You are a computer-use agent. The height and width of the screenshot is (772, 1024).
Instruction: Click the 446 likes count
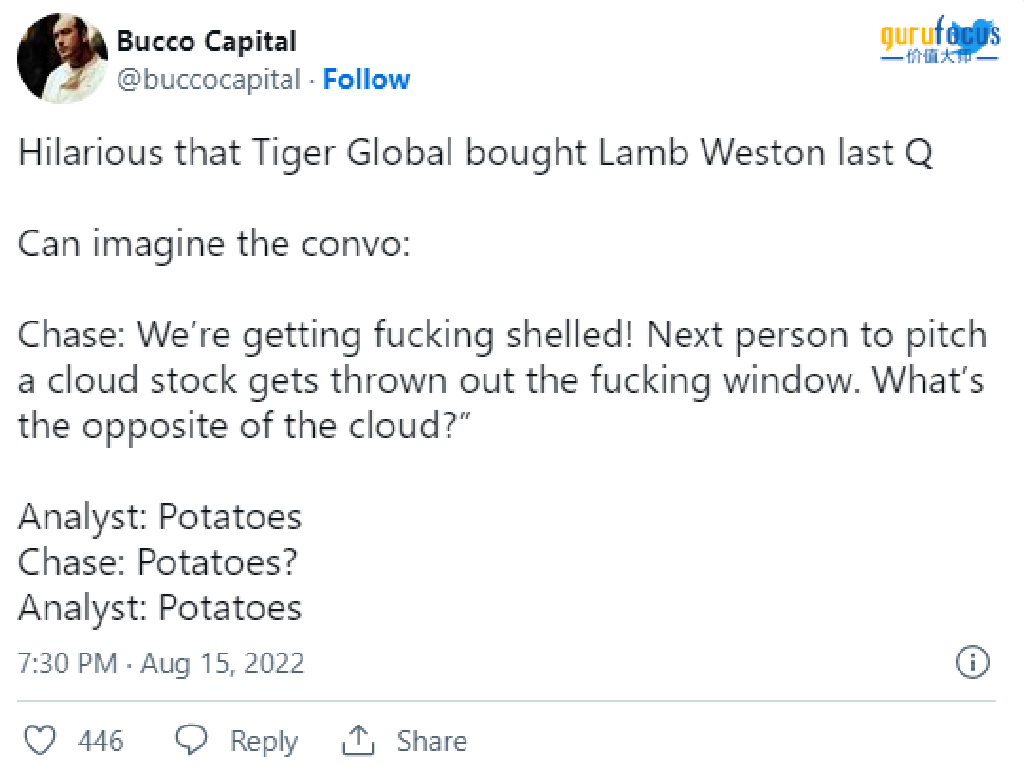[x=100, y=741]
